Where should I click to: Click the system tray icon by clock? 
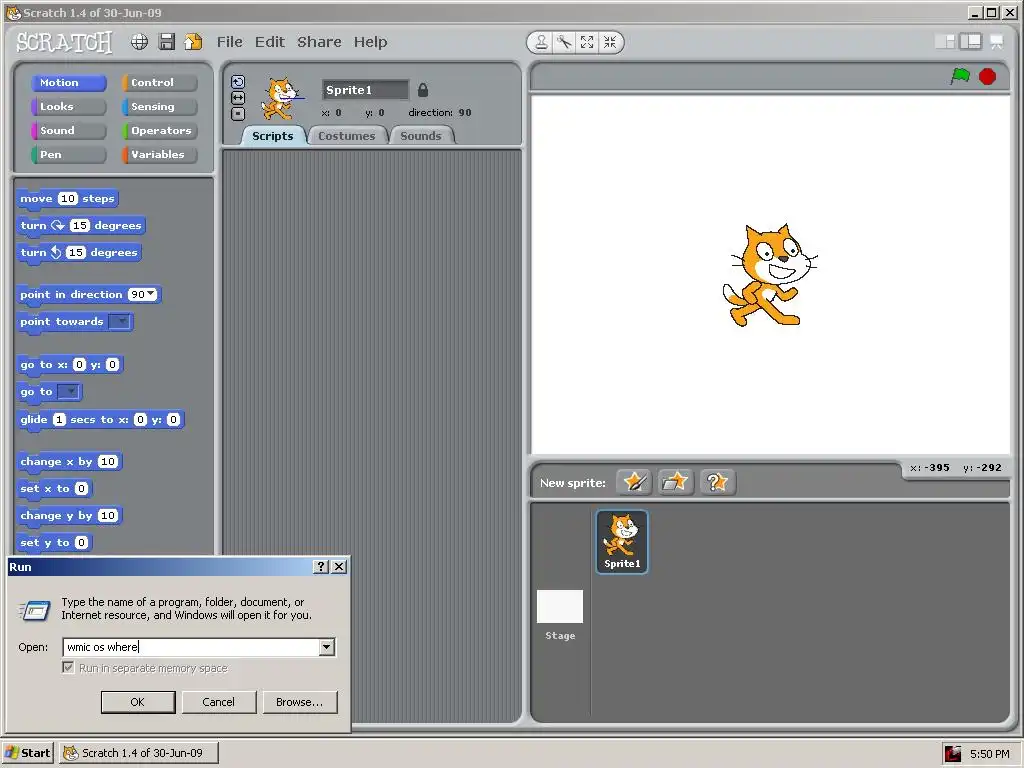(953, 754)
